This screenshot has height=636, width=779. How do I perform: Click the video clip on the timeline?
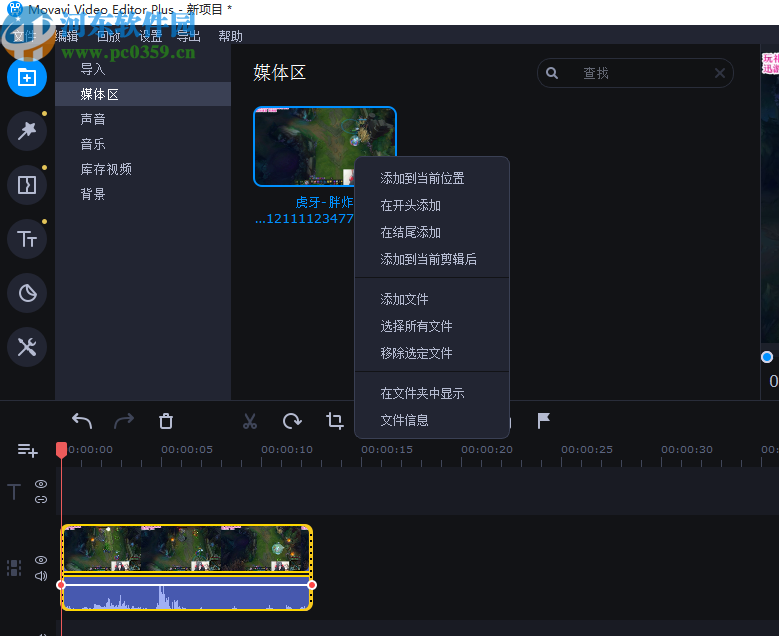[187, 549]
